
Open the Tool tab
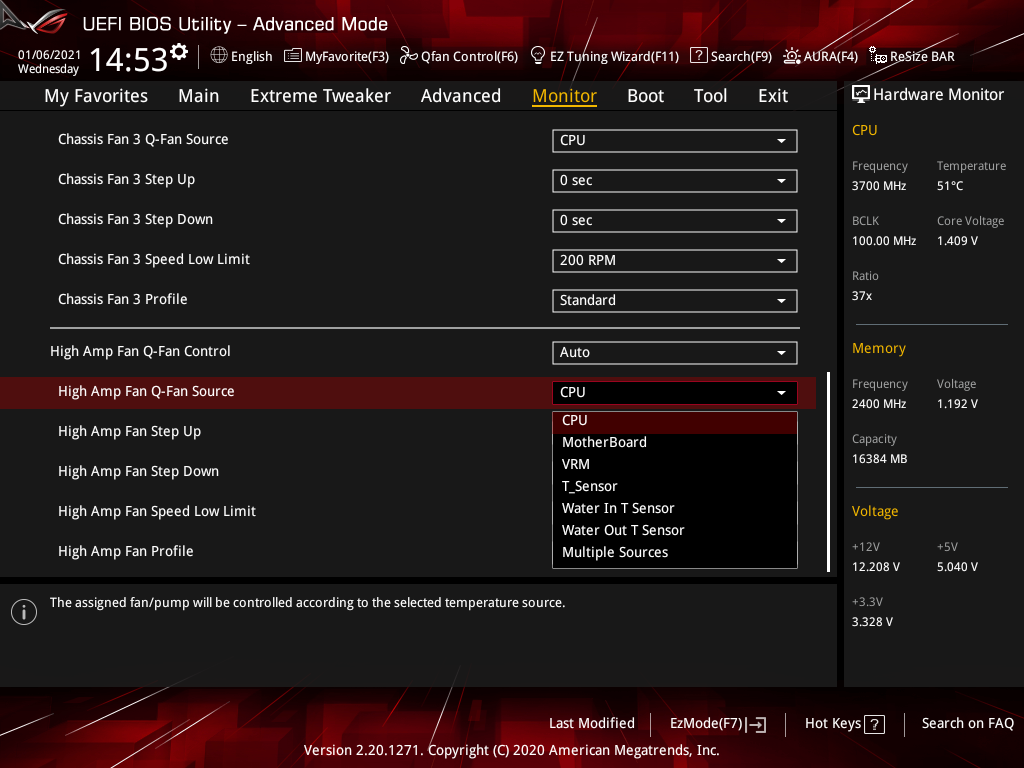pos(710,96)
